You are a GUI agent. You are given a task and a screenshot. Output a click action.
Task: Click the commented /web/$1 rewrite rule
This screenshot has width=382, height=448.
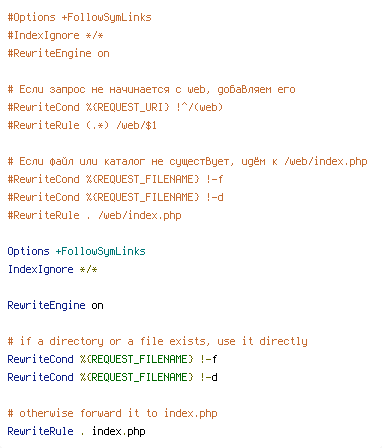(82, 125)
